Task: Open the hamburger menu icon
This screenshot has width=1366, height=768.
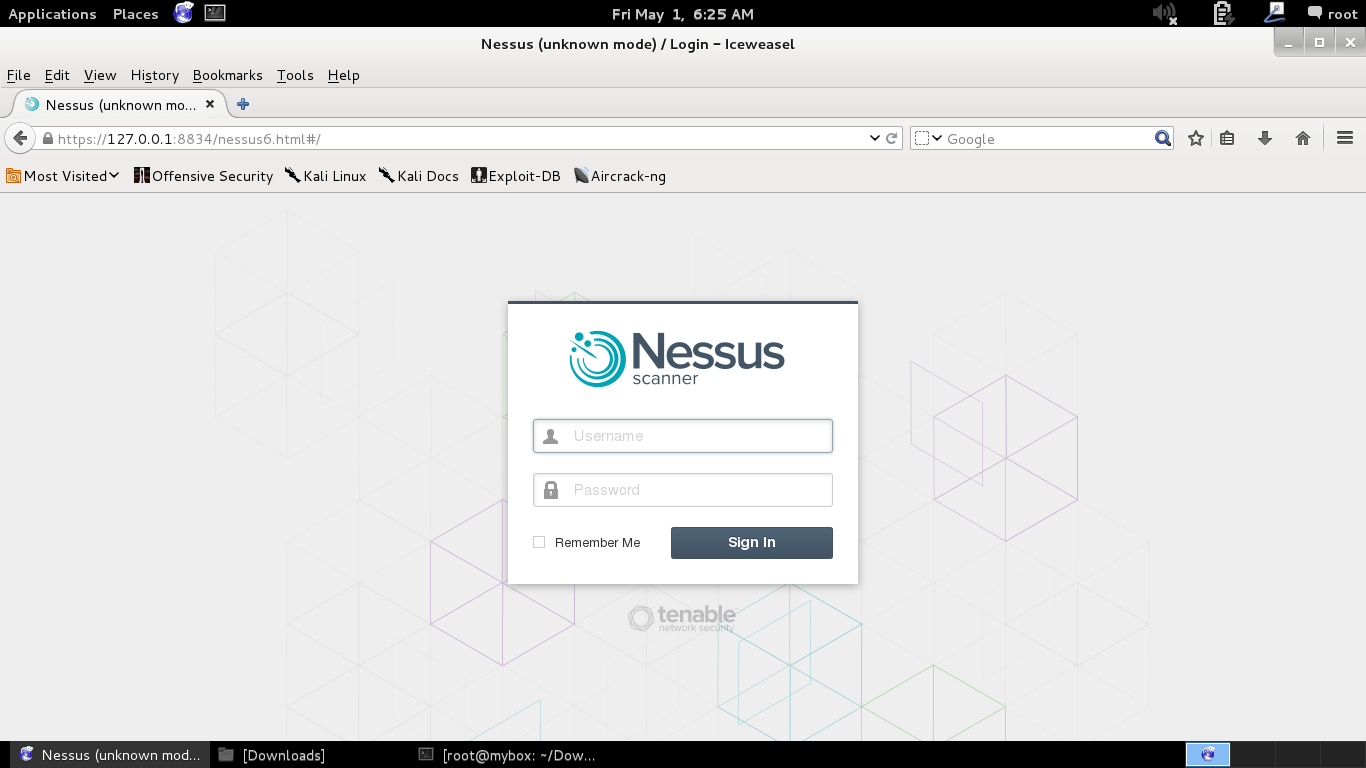Action: point(1345,138)
